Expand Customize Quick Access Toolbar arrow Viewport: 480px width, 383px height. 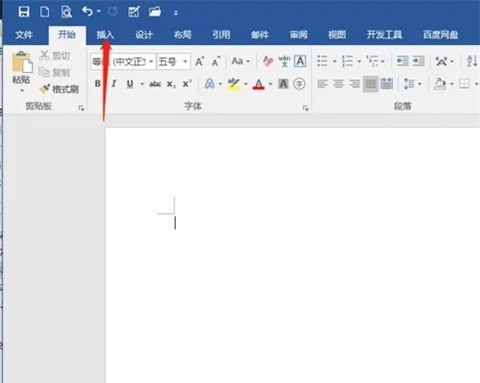[x=176, y=13]
